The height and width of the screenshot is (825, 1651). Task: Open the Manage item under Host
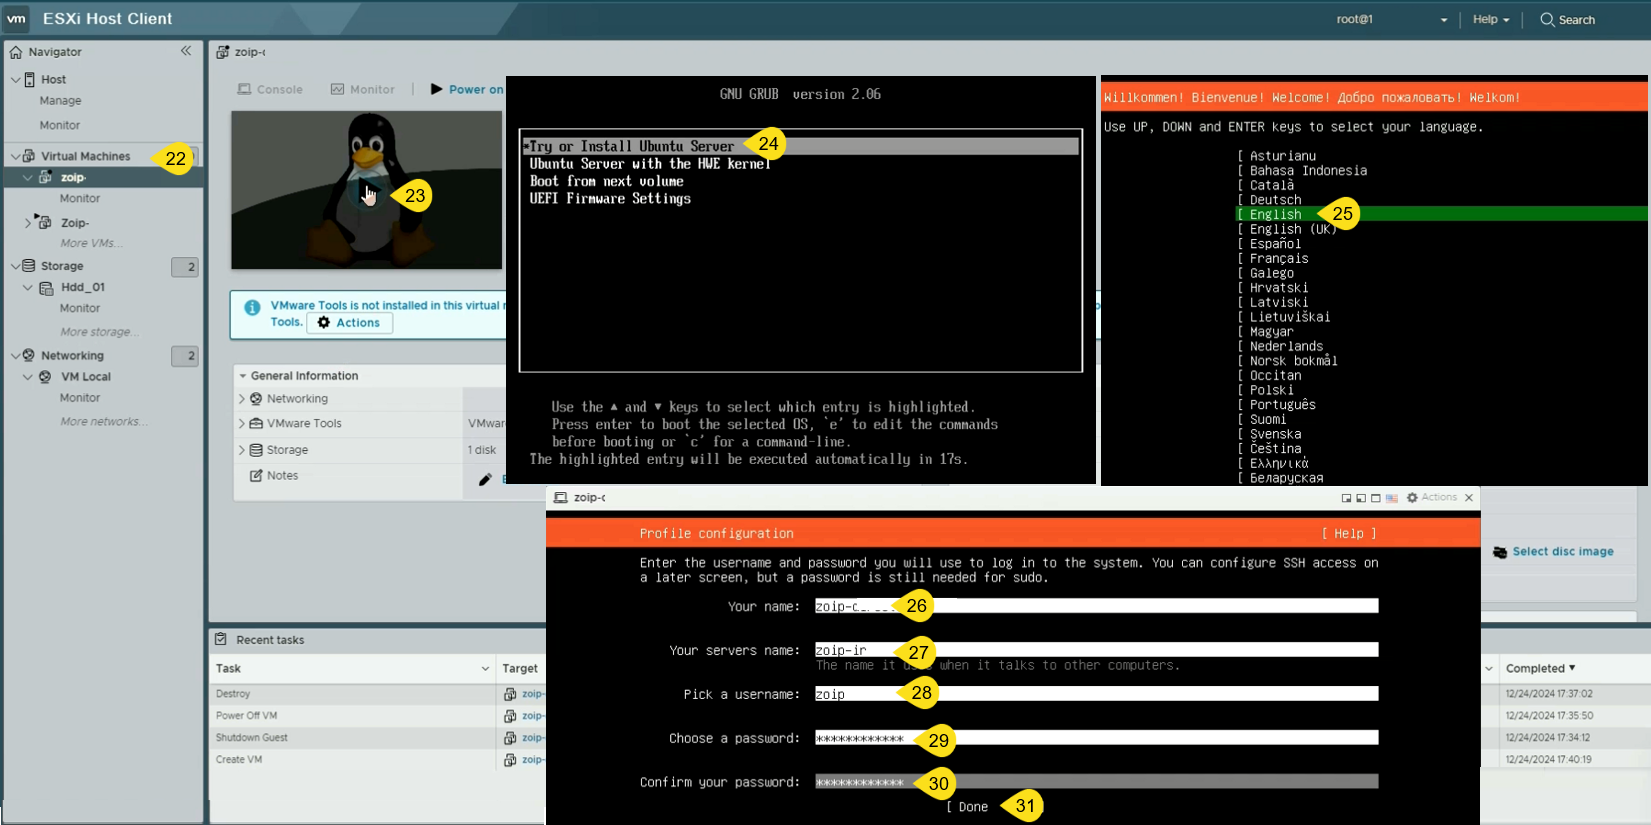tap(60, 101)
